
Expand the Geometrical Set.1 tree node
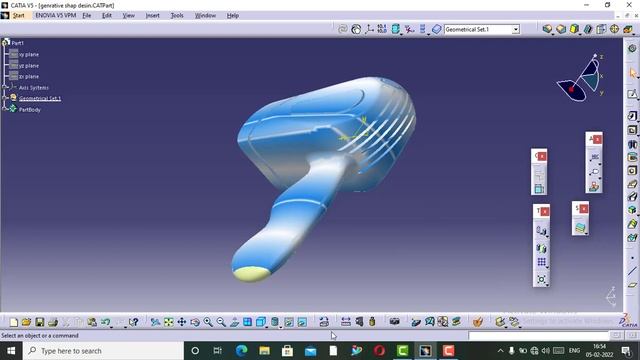[5, 98]
